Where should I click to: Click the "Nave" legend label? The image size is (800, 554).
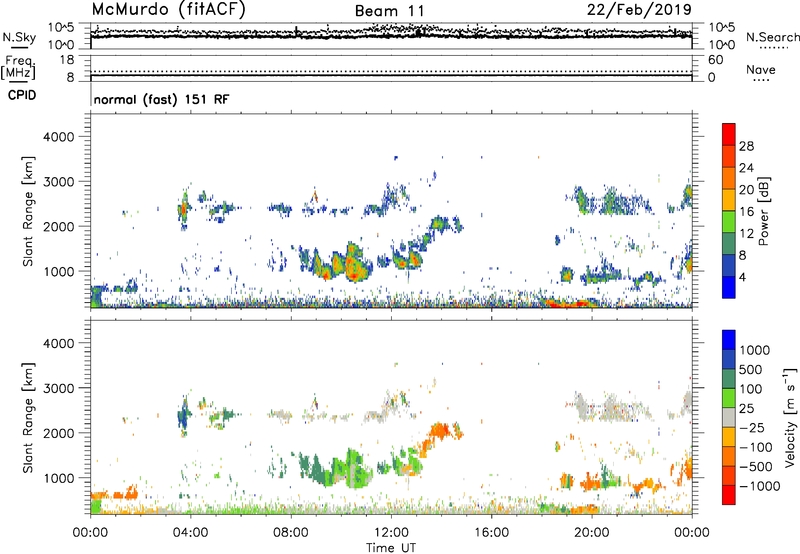[x=760, y=69]
